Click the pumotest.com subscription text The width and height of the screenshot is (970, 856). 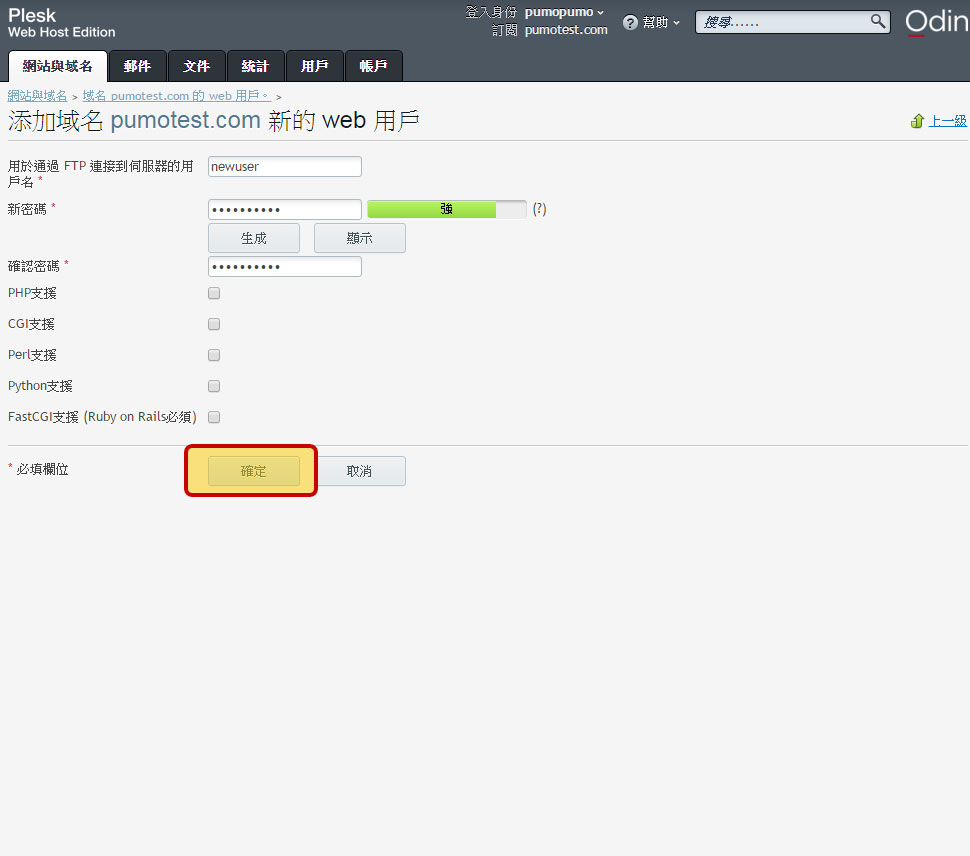566,30
